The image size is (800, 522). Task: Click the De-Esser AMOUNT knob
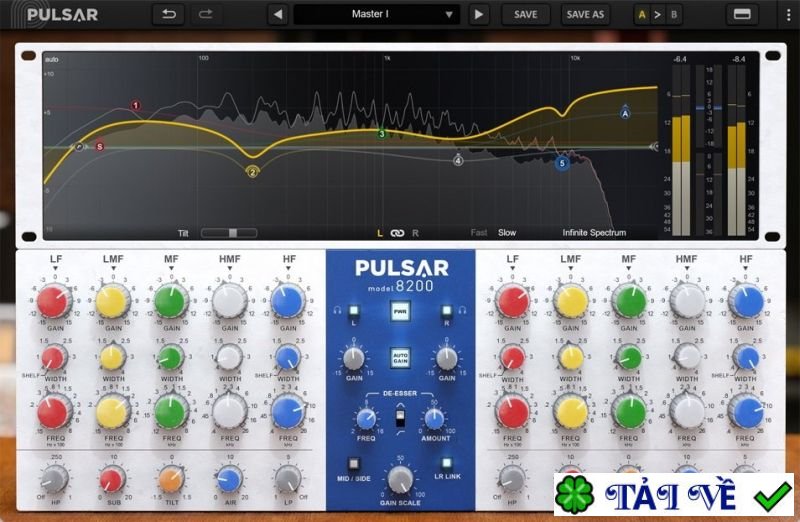tap(434, 419)
